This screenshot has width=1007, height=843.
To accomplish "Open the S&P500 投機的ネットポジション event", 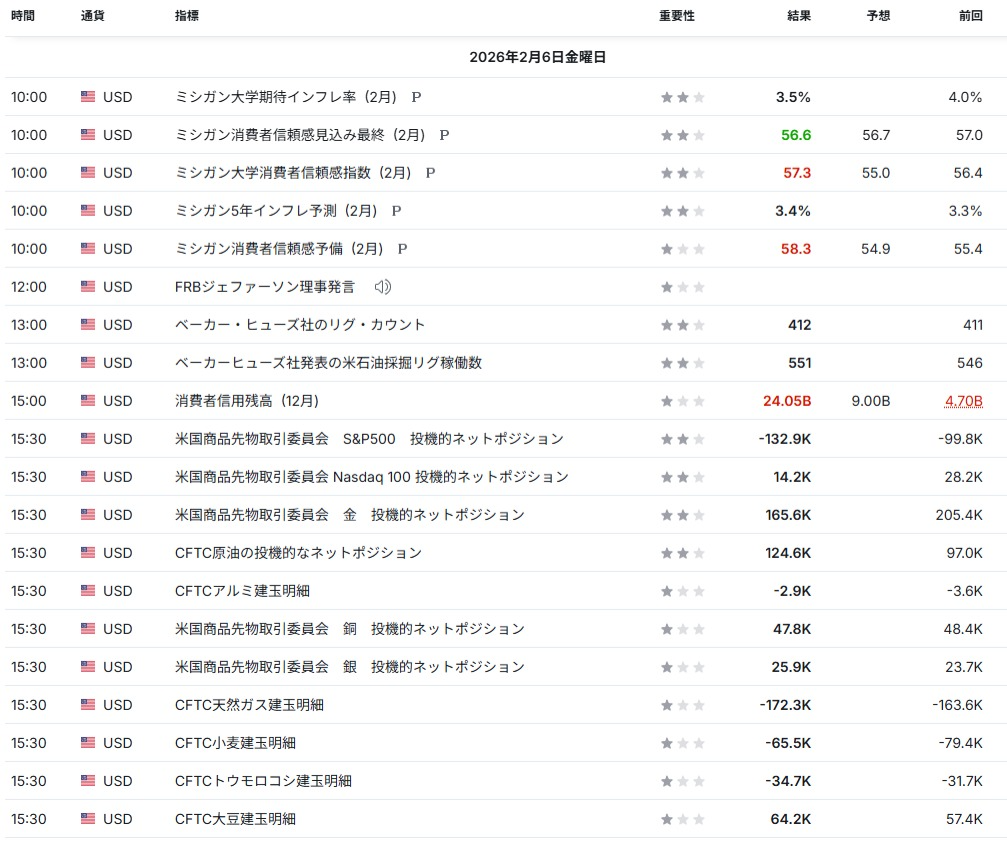I will 369,439.
